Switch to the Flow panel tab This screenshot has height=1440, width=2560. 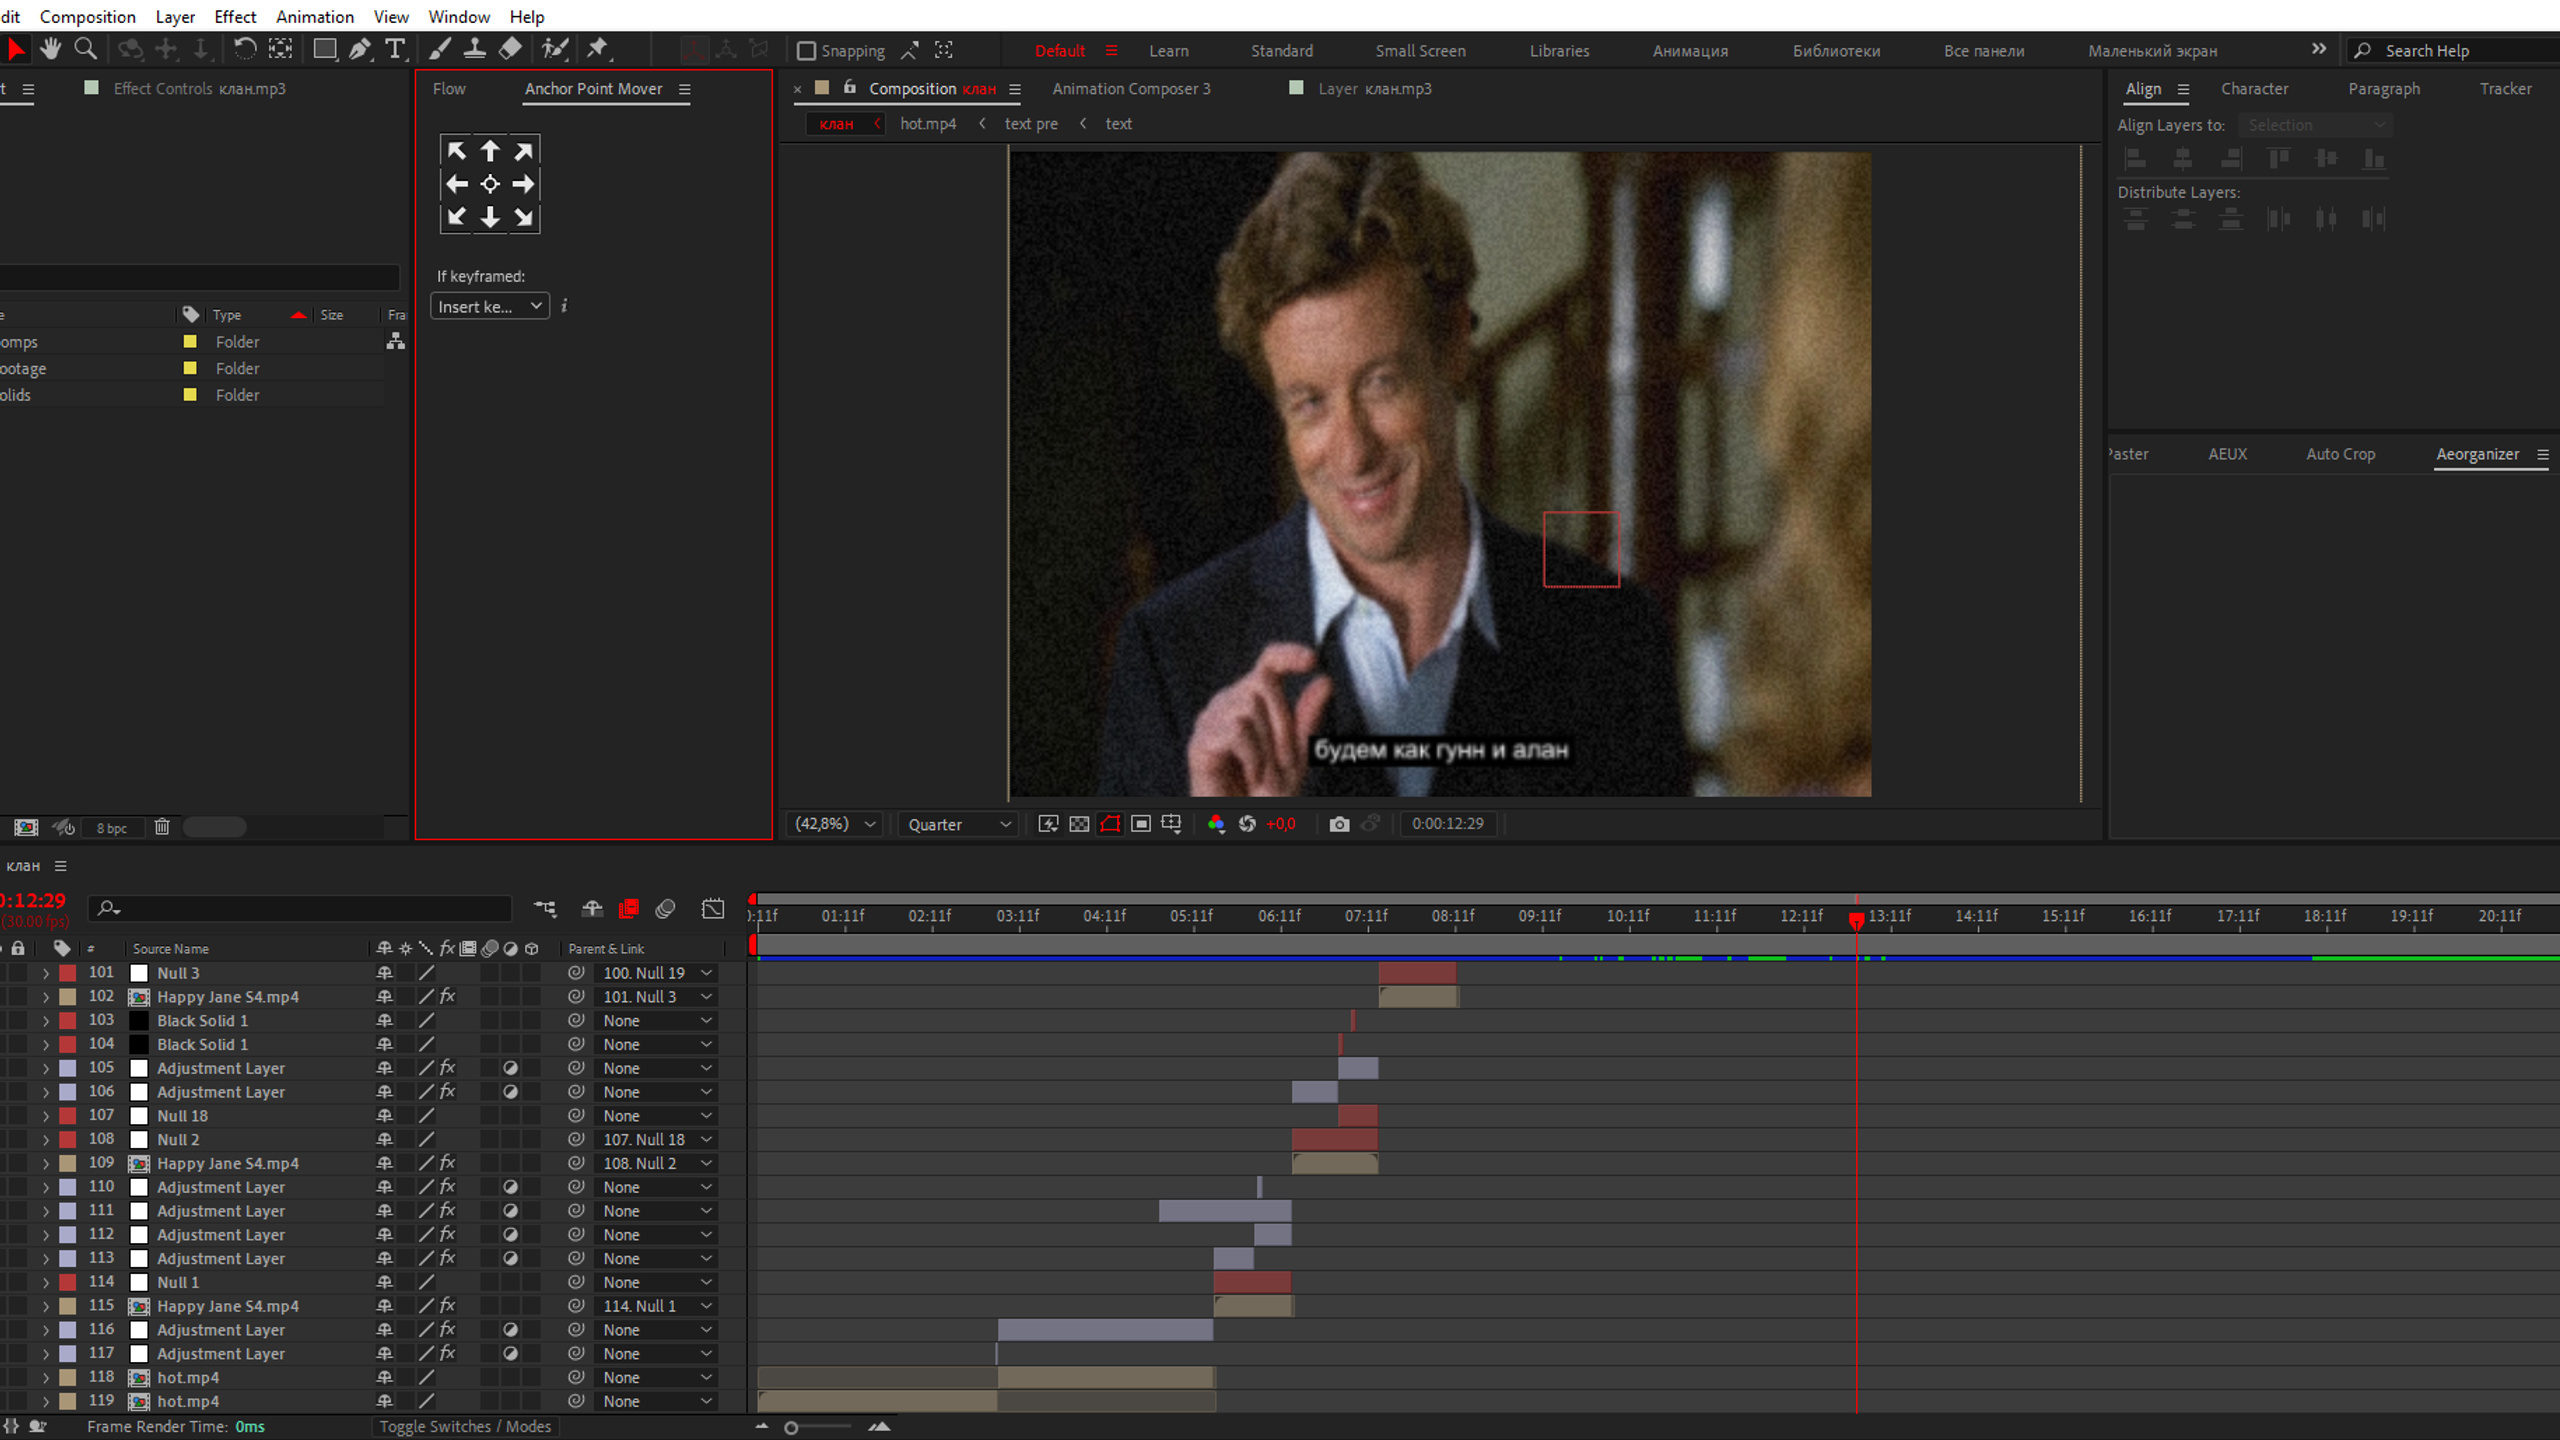[449, 88]
